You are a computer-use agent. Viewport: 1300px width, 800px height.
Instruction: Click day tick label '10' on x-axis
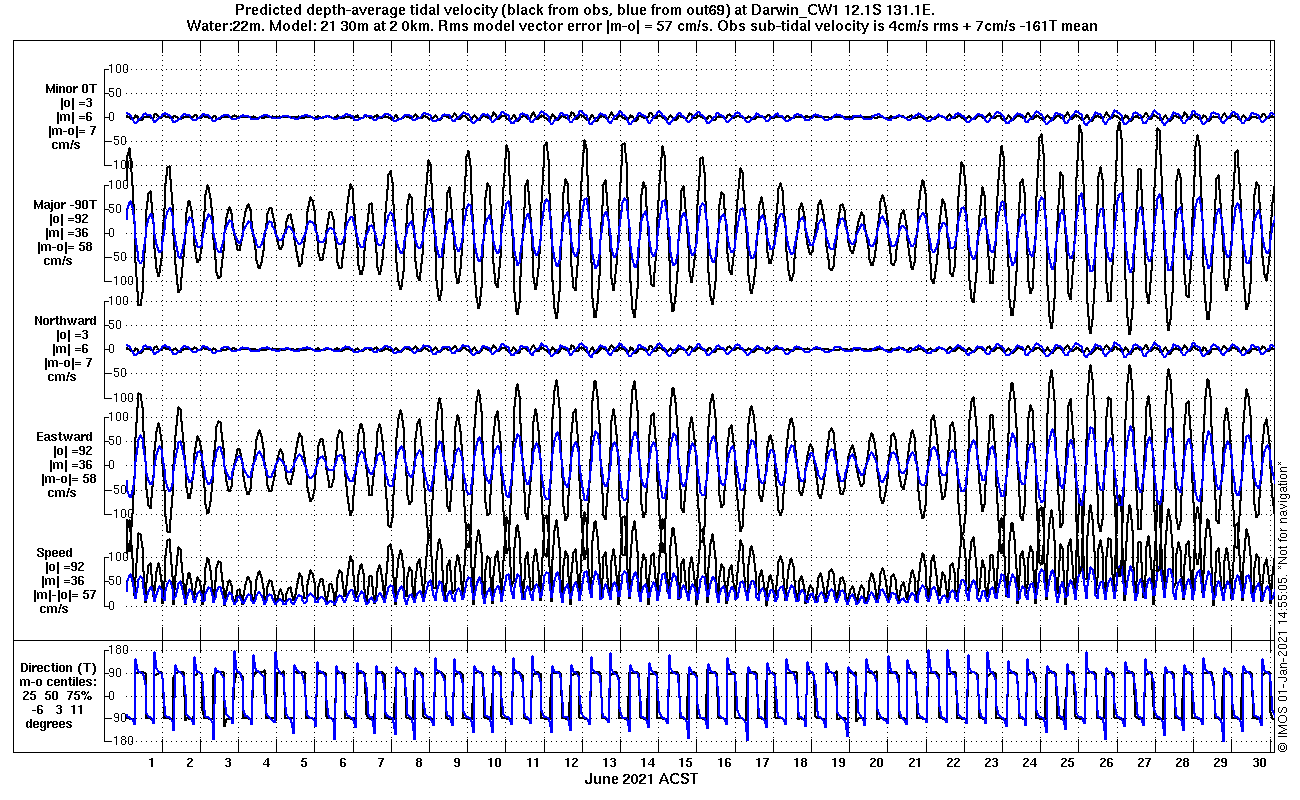coord(495,763)
